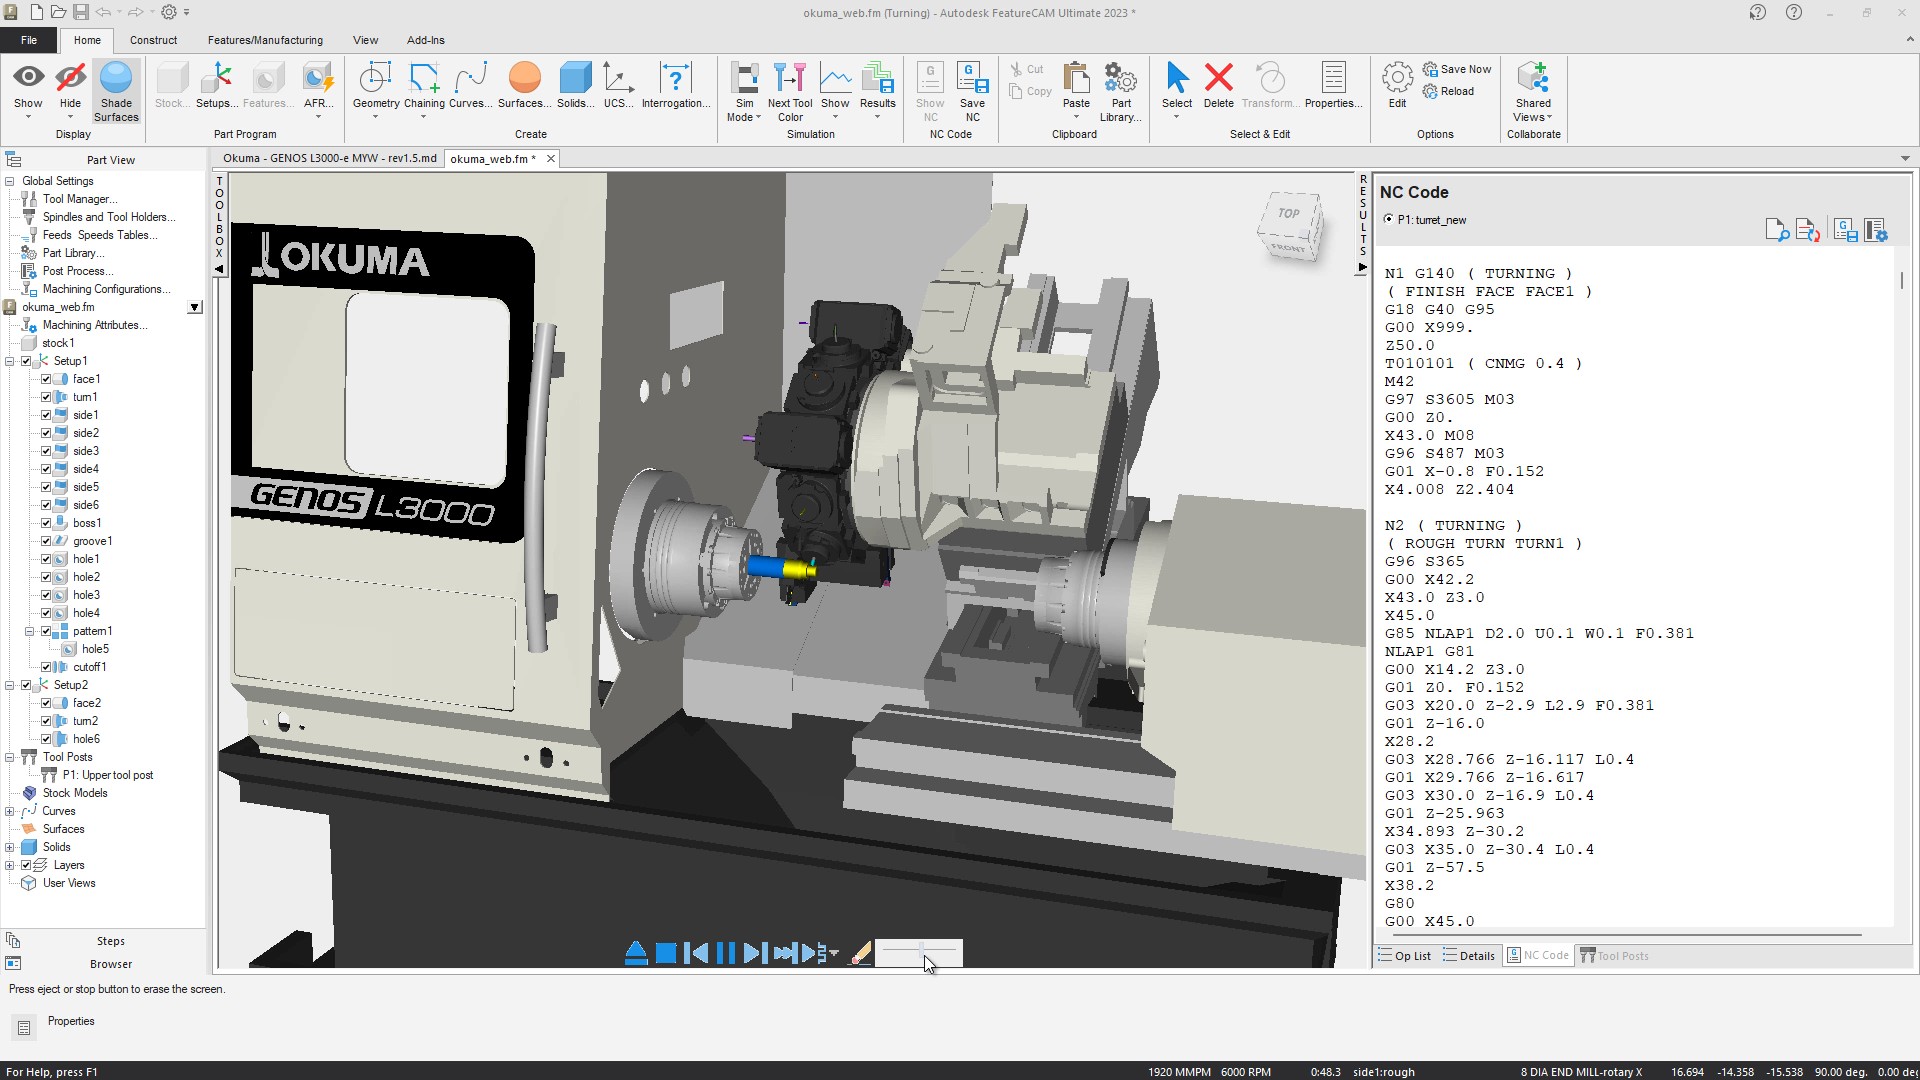Click the Shade Surfaces ribbon icon
The image size is (1920, 1080).
point(116,91)
